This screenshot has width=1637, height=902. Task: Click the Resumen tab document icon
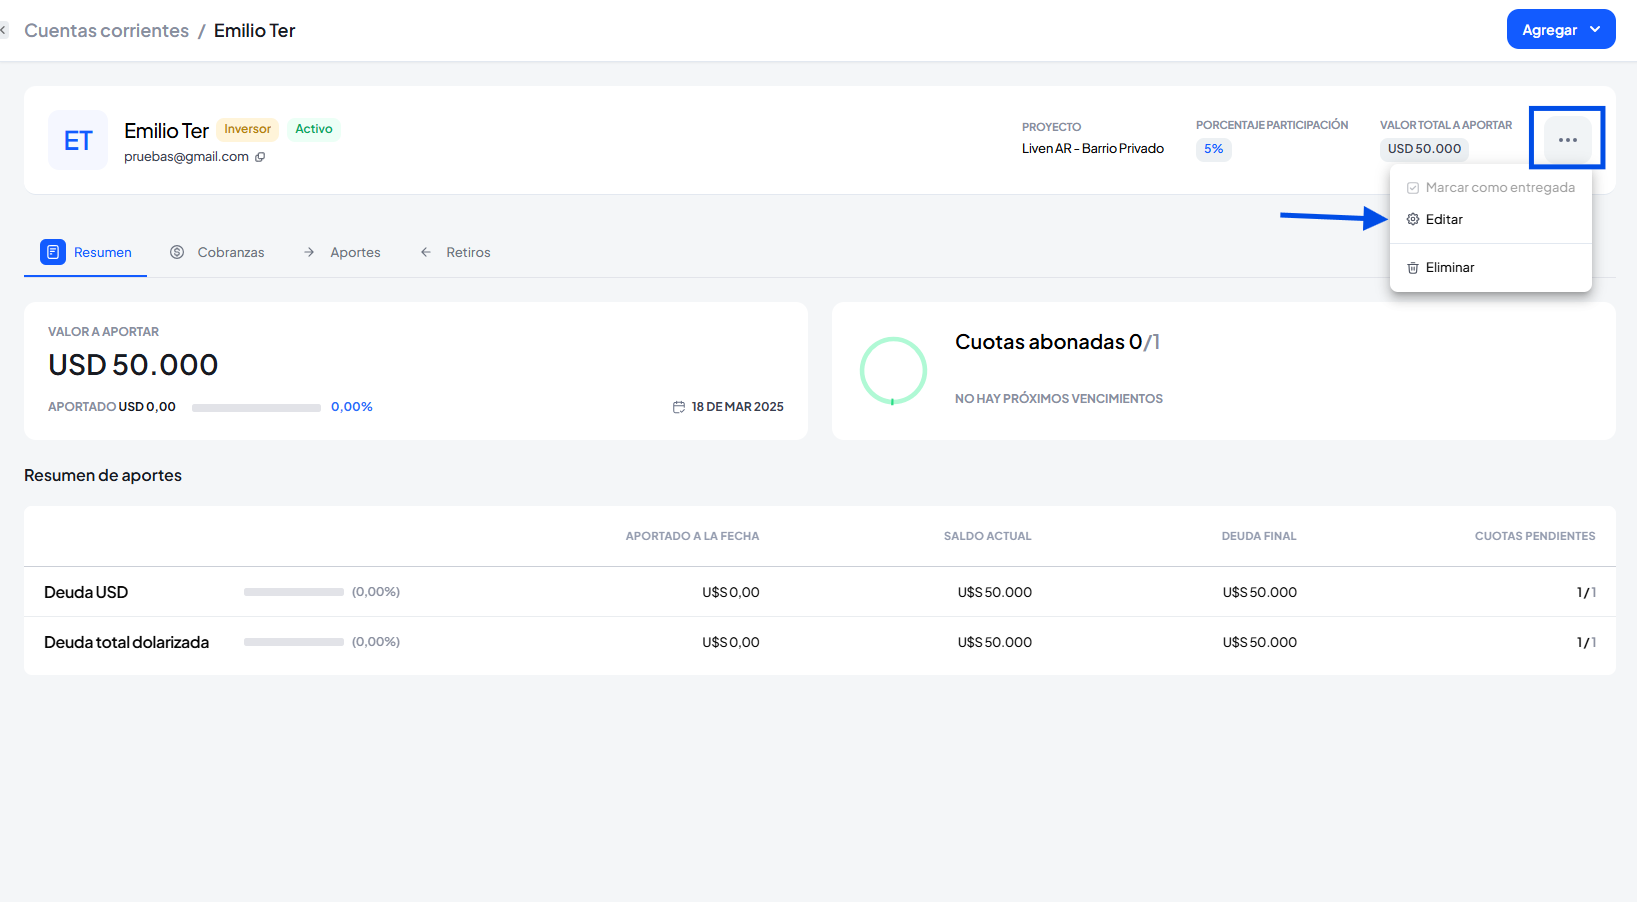[53, 252]
